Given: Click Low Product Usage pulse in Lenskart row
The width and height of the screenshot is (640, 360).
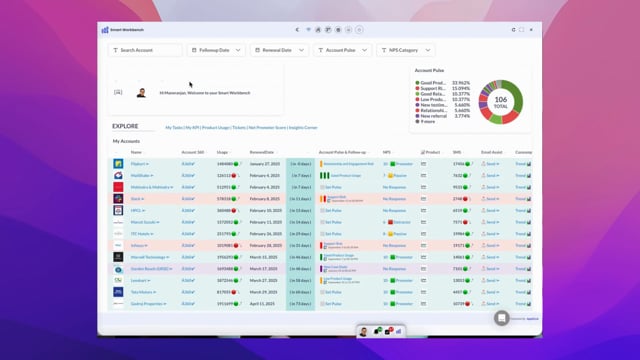Looking at the screenshot, I should click(338, 278).
